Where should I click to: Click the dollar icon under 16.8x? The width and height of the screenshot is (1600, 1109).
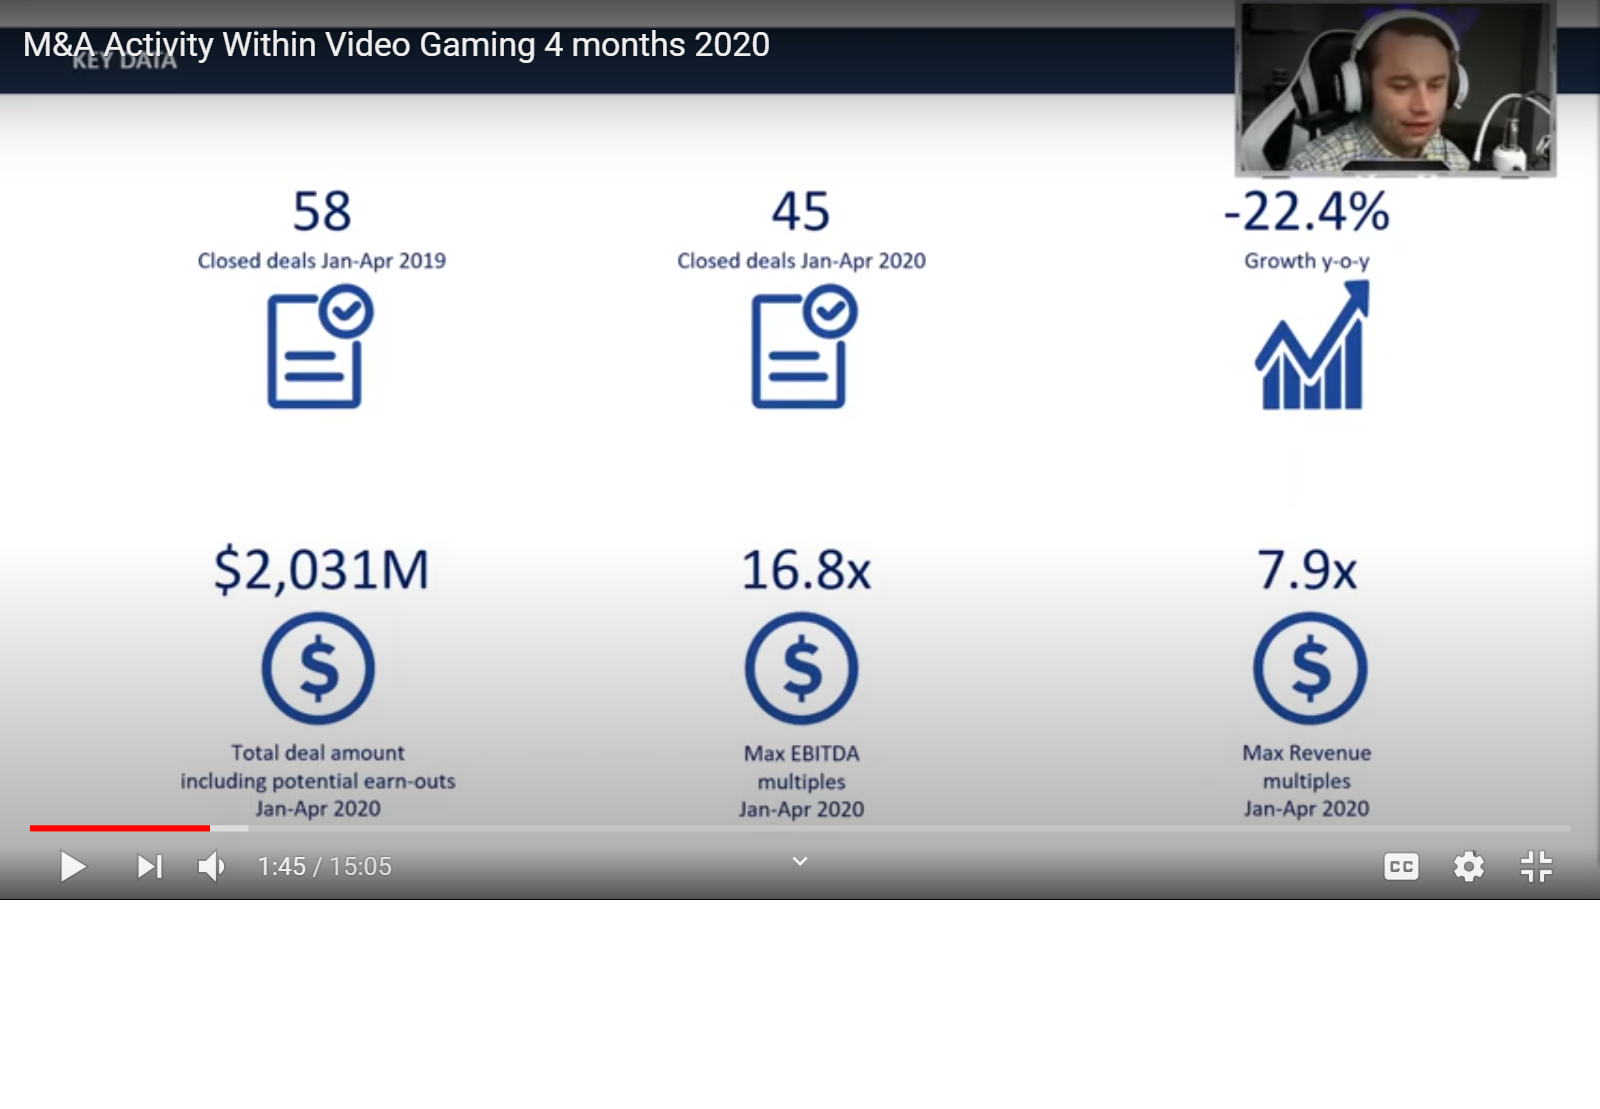coord(801,668)
